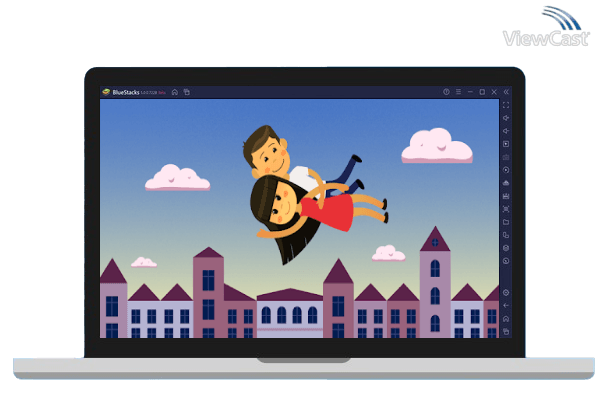Click the flying couple in the app
Viewport: 602px width, 414px height.
click(x=315, y=194)
